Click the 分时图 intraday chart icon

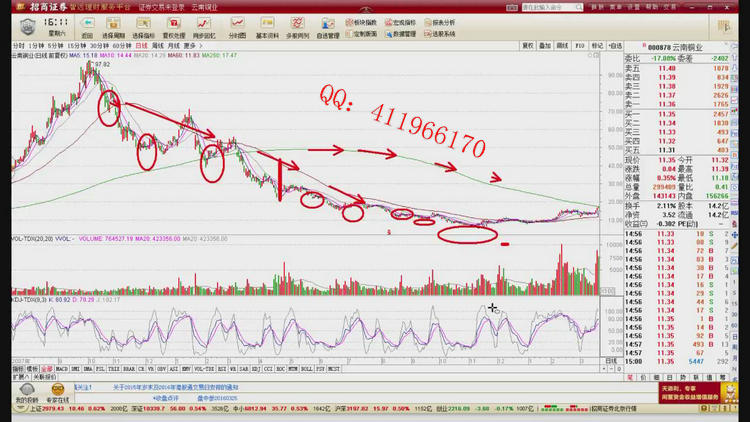coord(237,23)
